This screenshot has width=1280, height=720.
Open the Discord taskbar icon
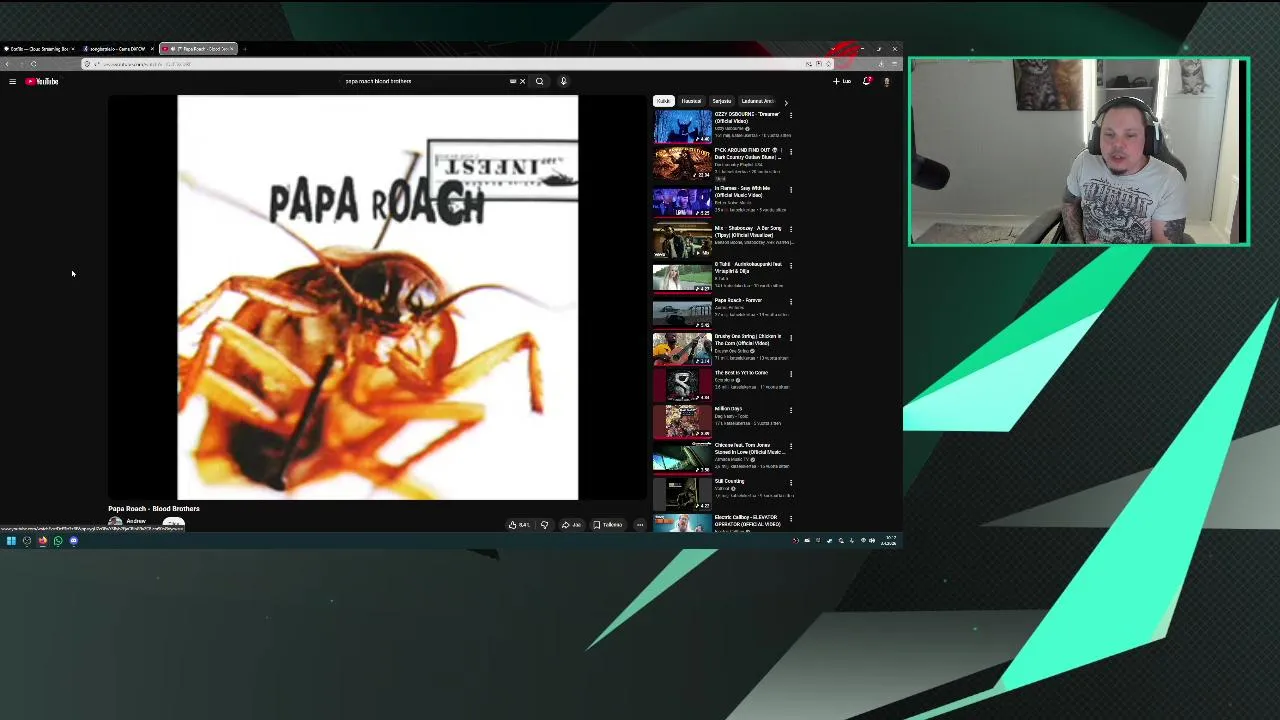[74, 541]
